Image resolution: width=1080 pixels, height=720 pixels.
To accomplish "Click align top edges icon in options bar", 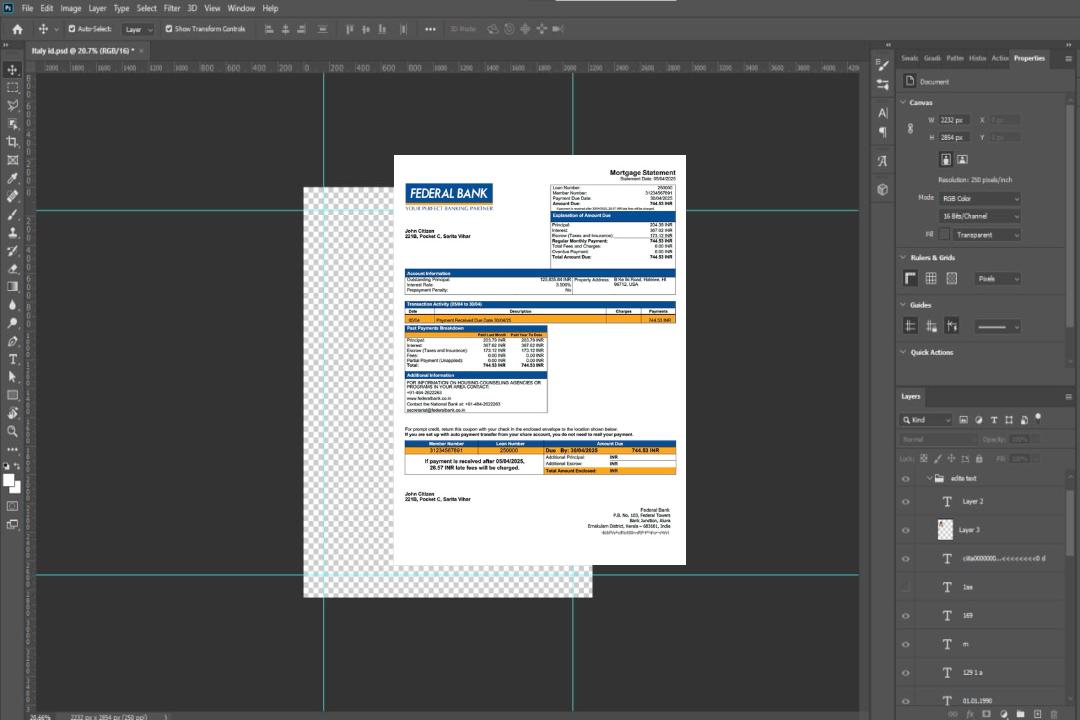I will tap(349, 29).
